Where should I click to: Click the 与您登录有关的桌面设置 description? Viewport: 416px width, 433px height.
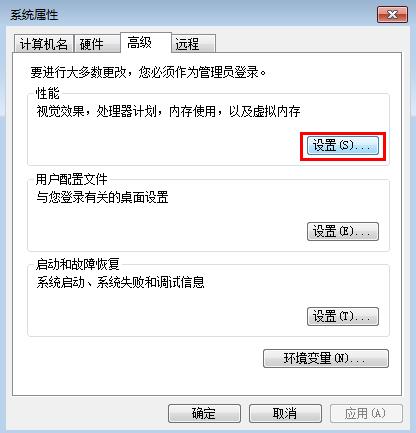(x=102, y=197)
